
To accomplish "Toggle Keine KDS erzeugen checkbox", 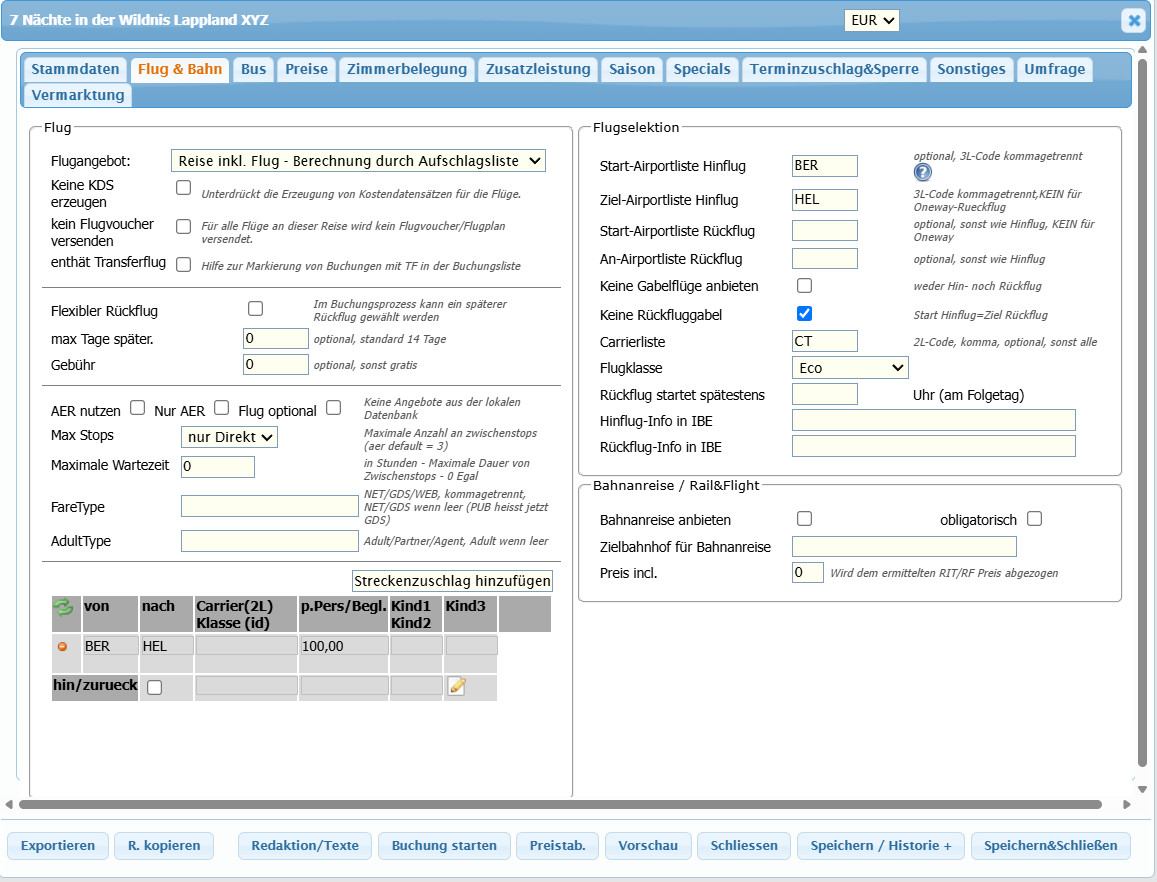I will point(184,187).
